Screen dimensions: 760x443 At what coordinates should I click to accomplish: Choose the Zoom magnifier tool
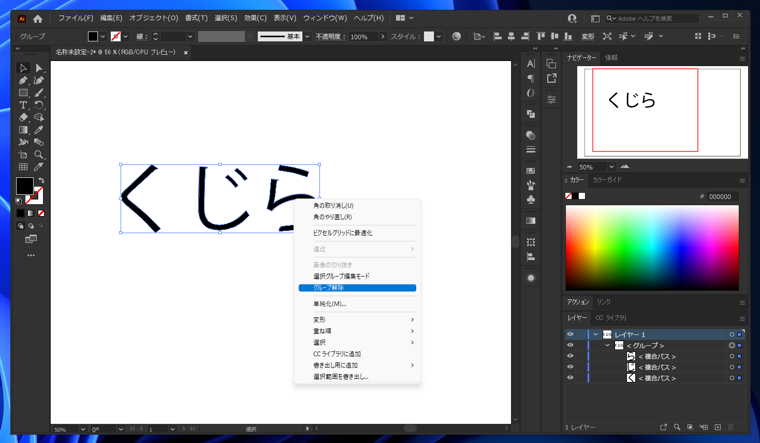point(39,155)
